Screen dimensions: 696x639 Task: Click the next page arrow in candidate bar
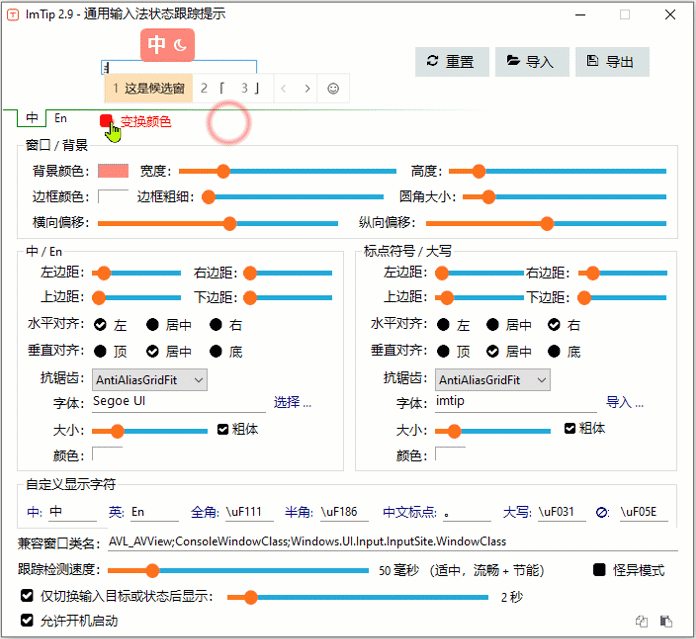click(307, 89)
